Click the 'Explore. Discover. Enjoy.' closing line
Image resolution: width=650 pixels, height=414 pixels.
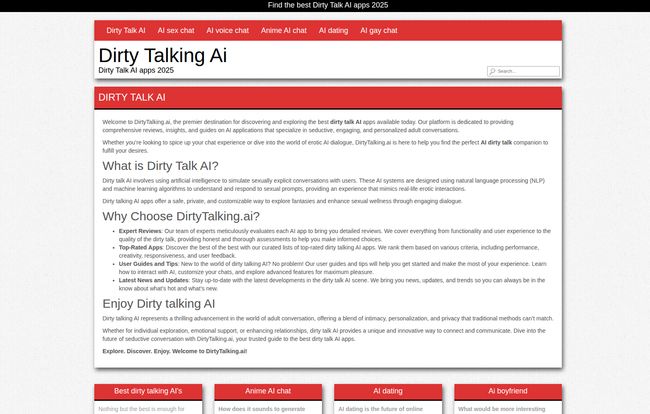pyautogui.click(x=175, y=351)
